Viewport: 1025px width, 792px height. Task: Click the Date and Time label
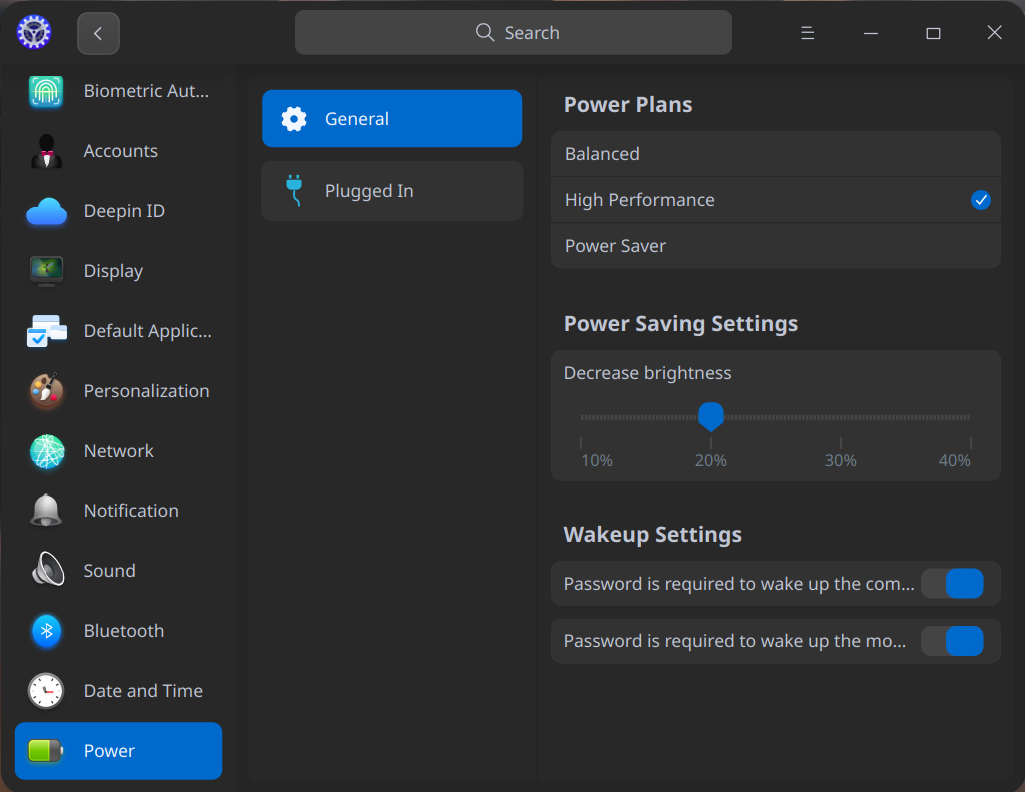pyautogui.click(x=143, y=691)
